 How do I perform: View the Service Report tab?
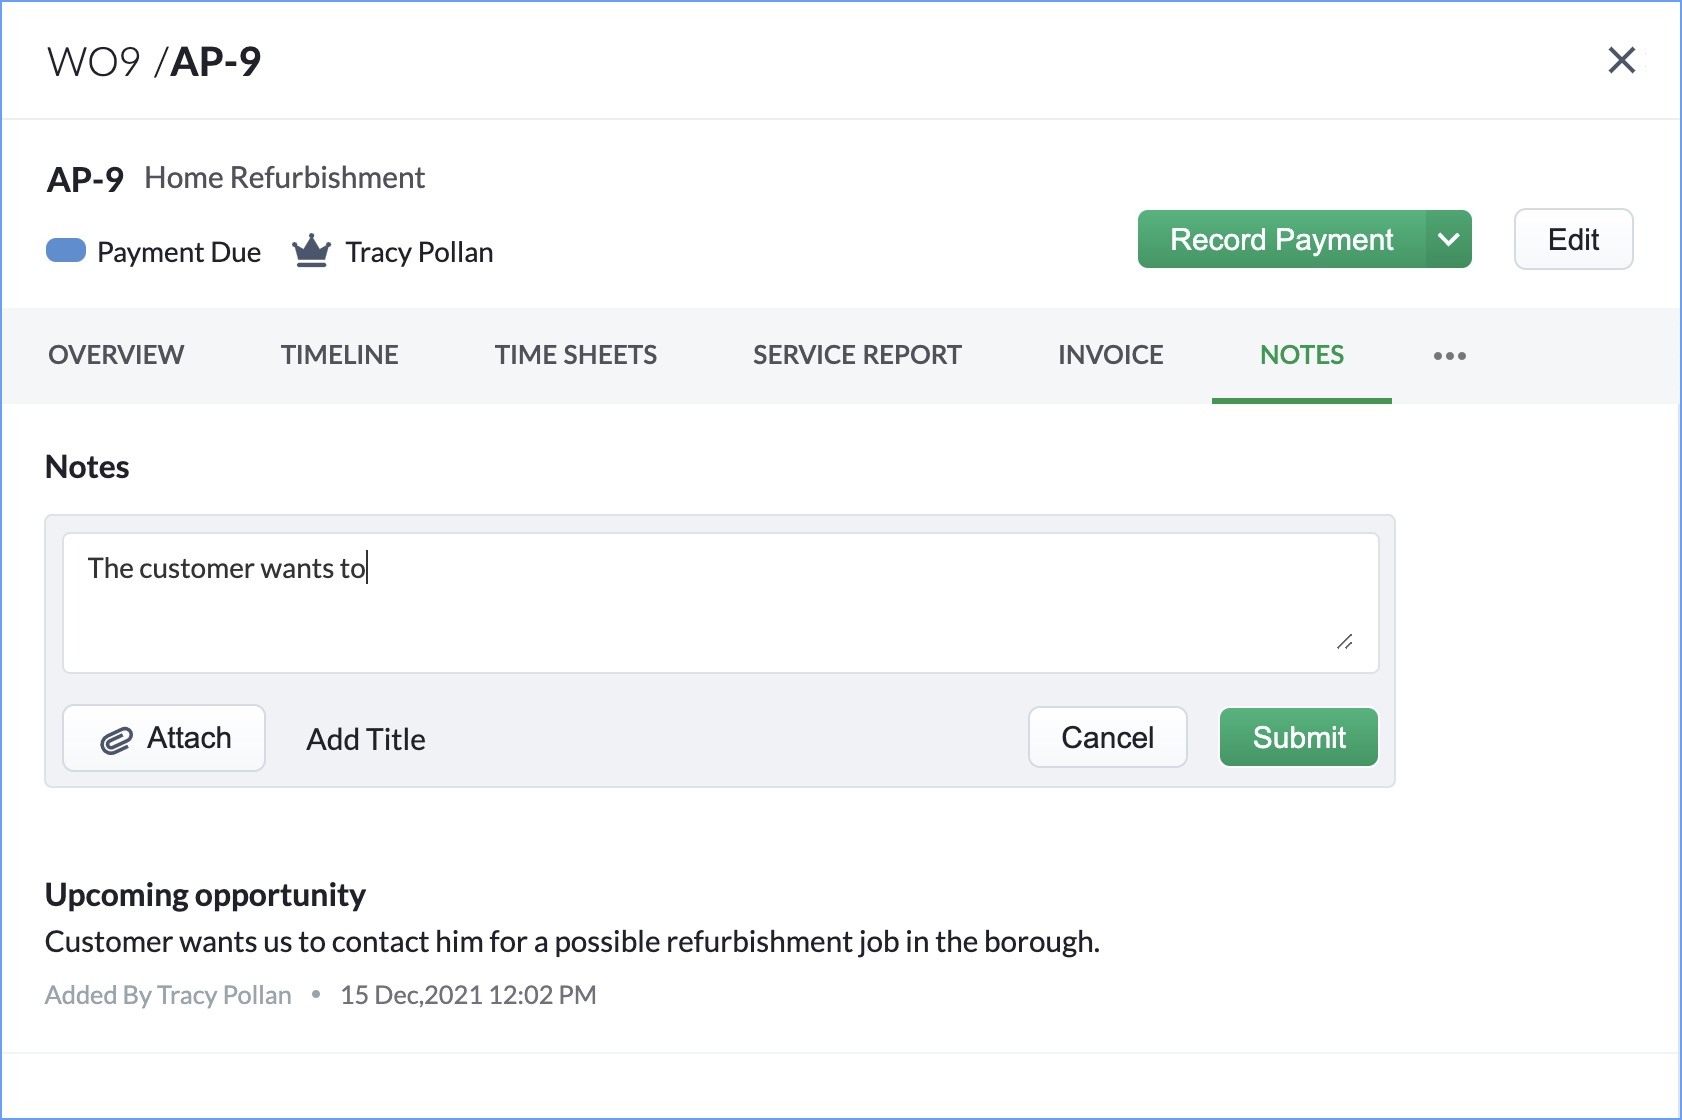tap(857, 355)
